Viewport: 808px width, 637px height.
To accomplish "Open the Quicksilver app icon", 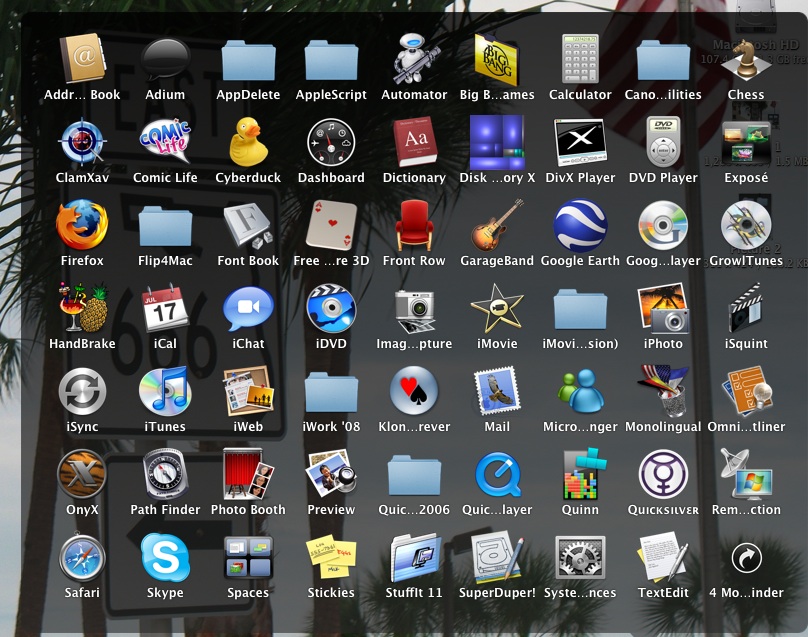I will pos(663,474).
